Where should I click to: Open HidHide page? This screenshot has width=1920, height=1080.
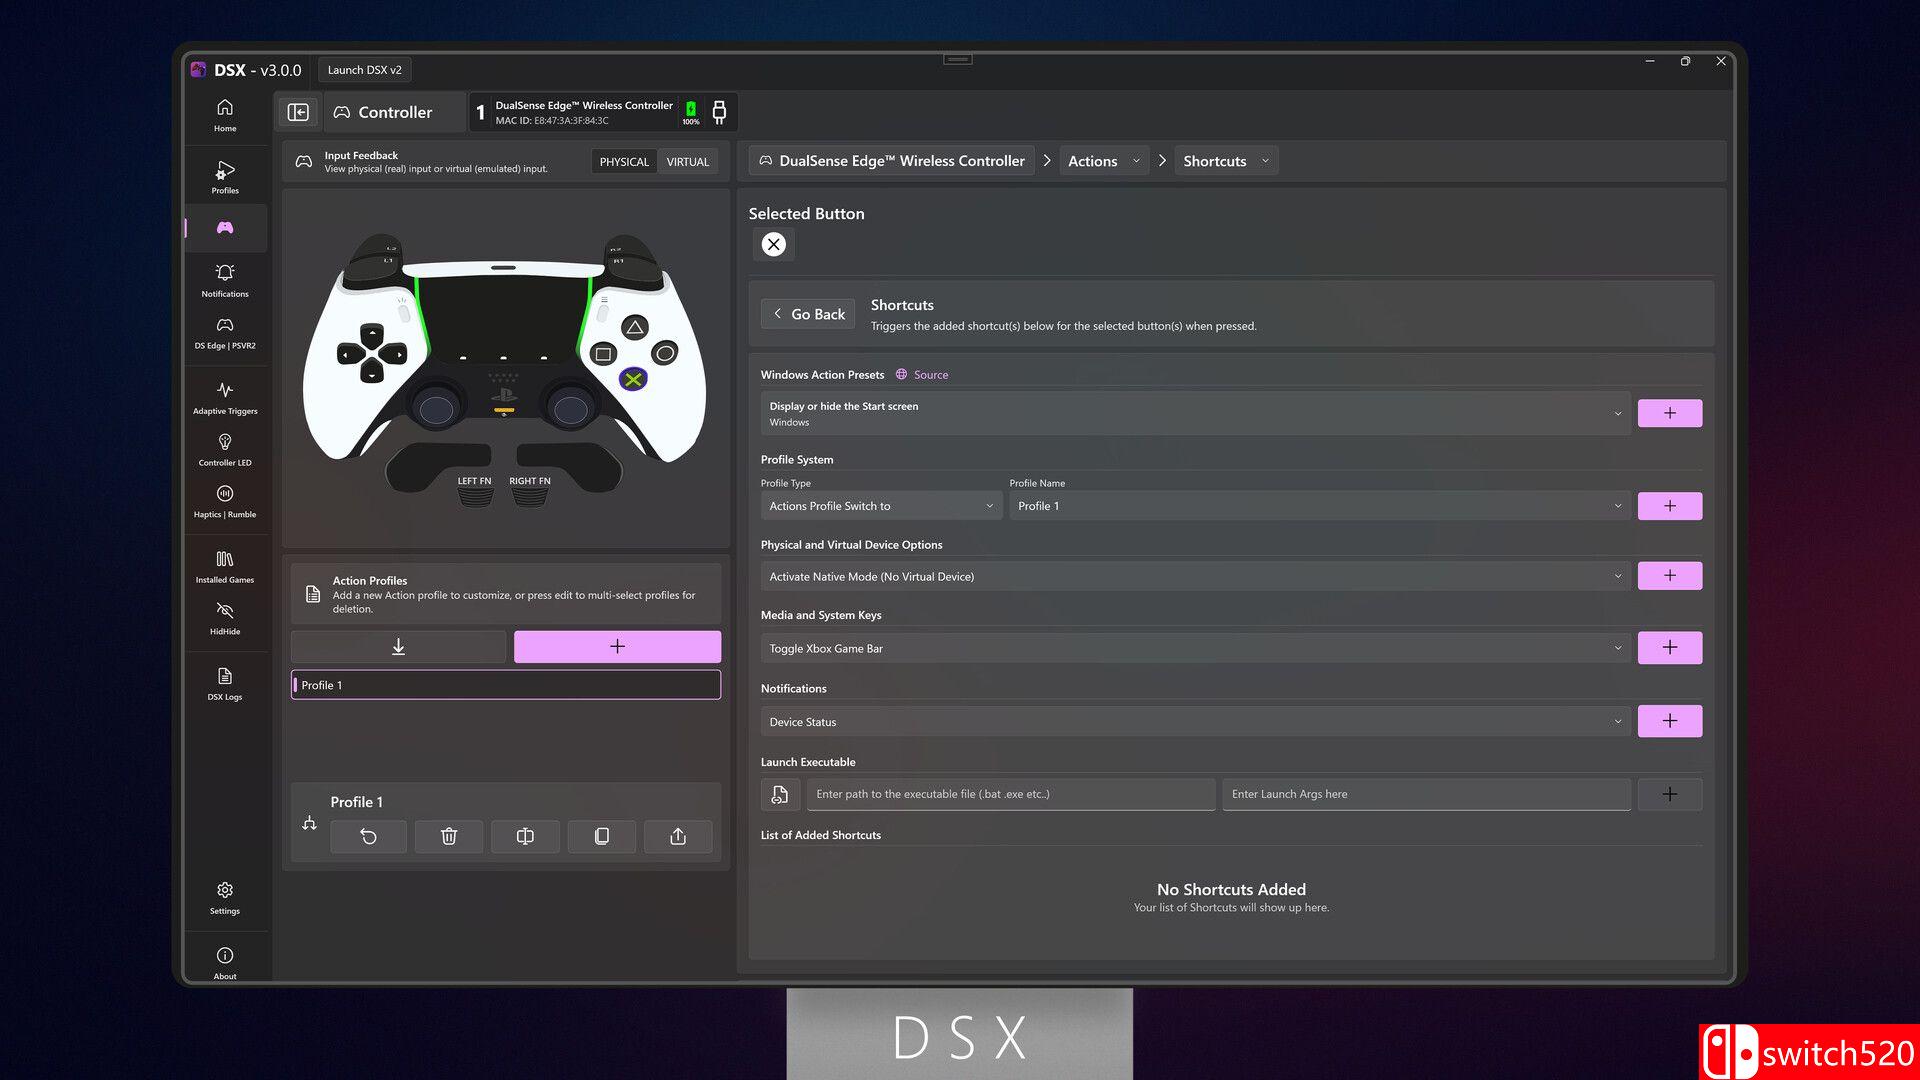click(225, 619)
